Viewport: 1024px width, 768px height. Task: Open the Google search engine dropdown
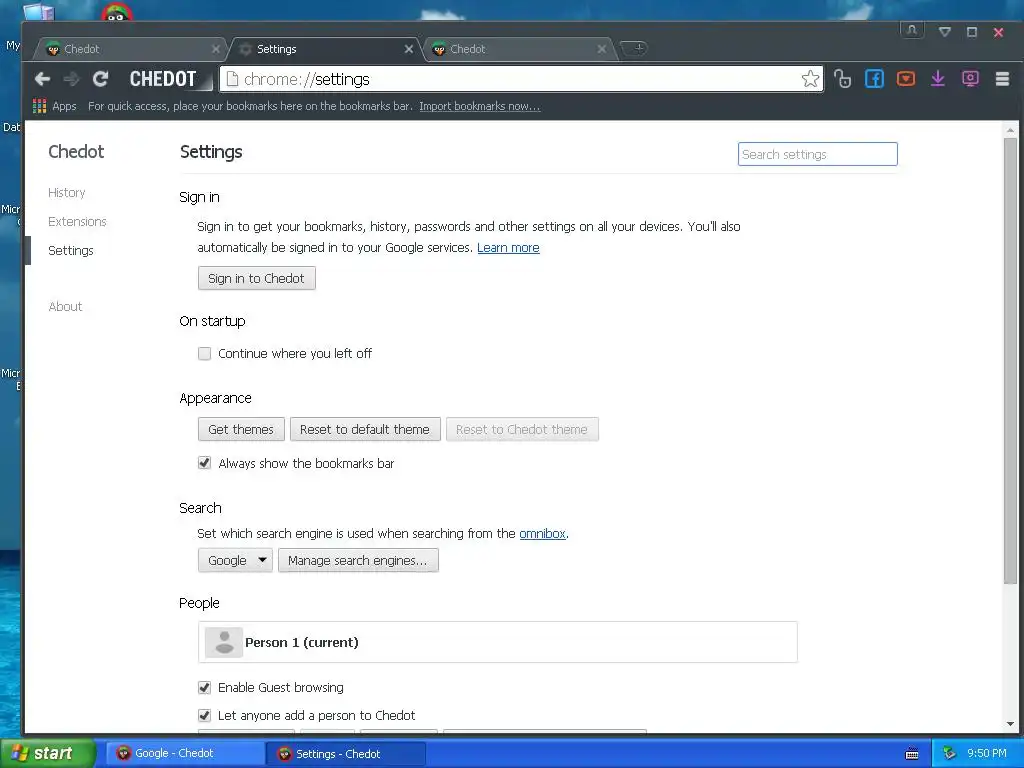pos(236,560)
